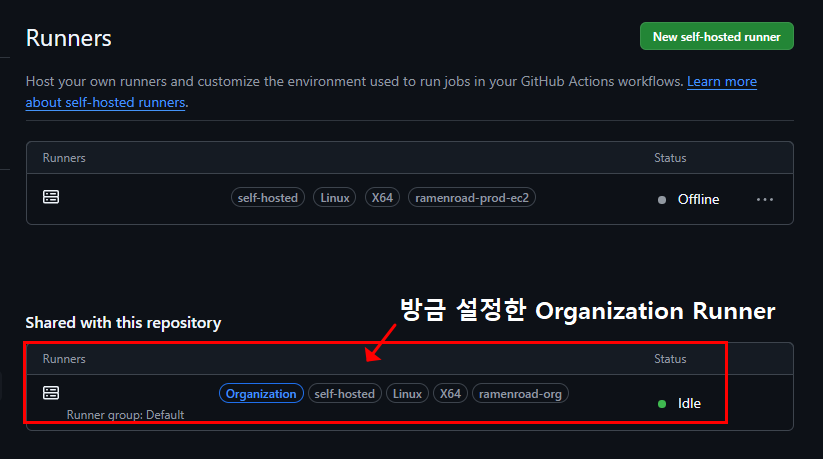Screen dimensions: 823x459
Task: Click the Runners column header in the shared table
Action: point(64,359)
